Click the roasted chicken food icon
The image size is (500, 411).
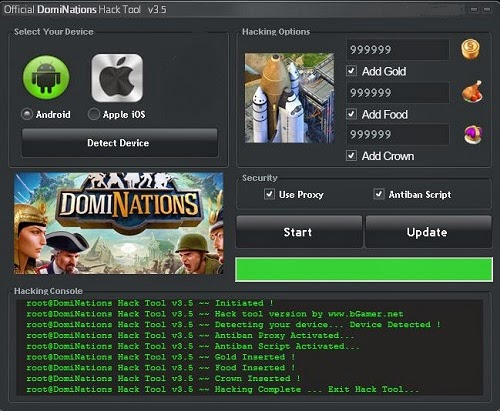tap(472, 91)
